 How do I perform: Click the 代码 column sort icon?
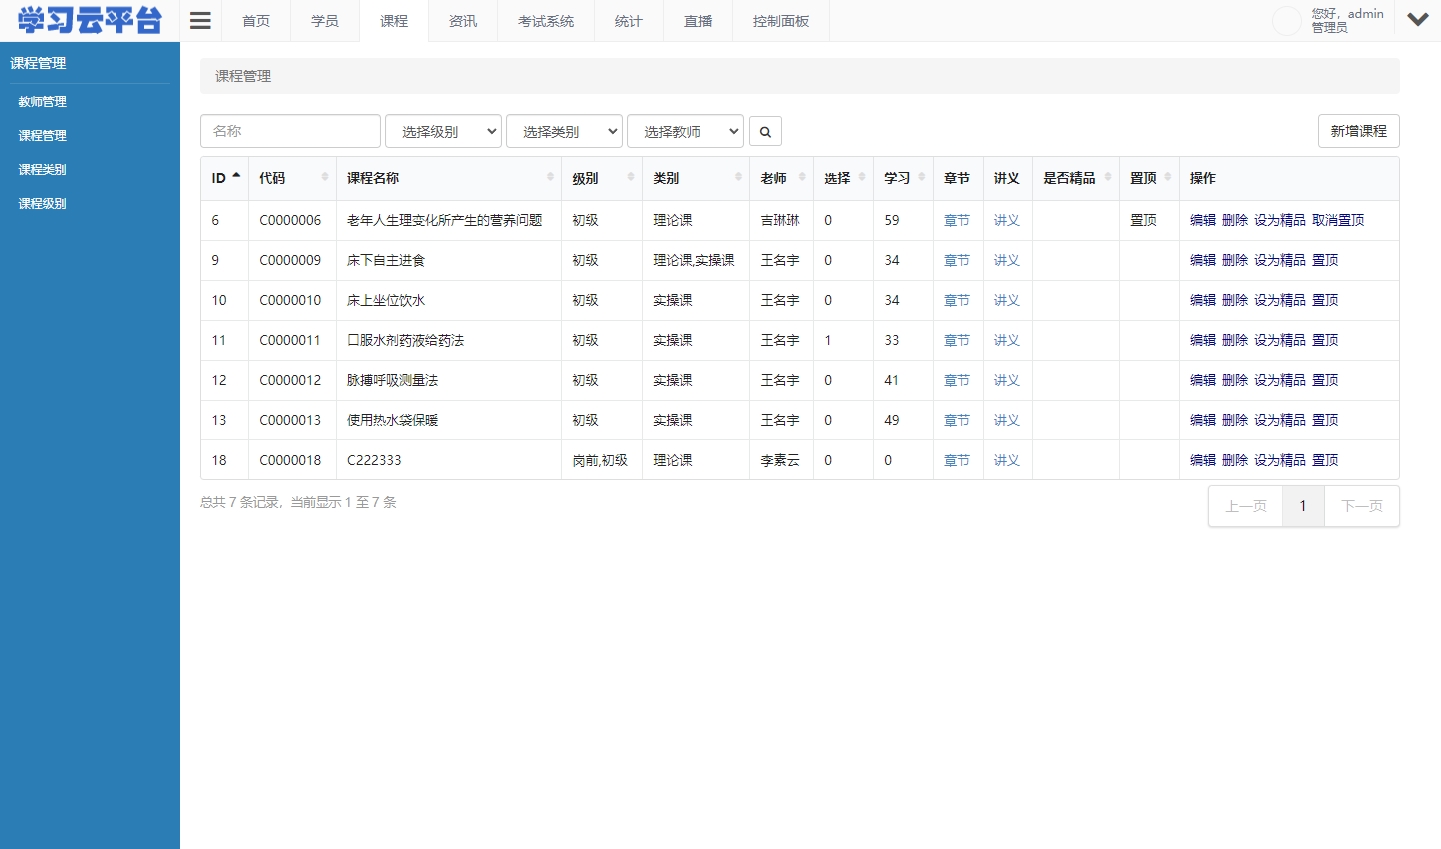point(325,177)
